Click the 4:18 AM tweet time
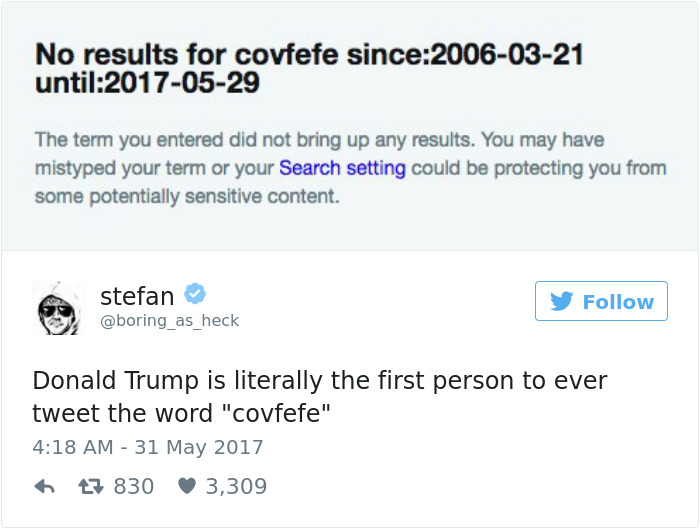This screenshot has height=529, width=700. [72, 447]
